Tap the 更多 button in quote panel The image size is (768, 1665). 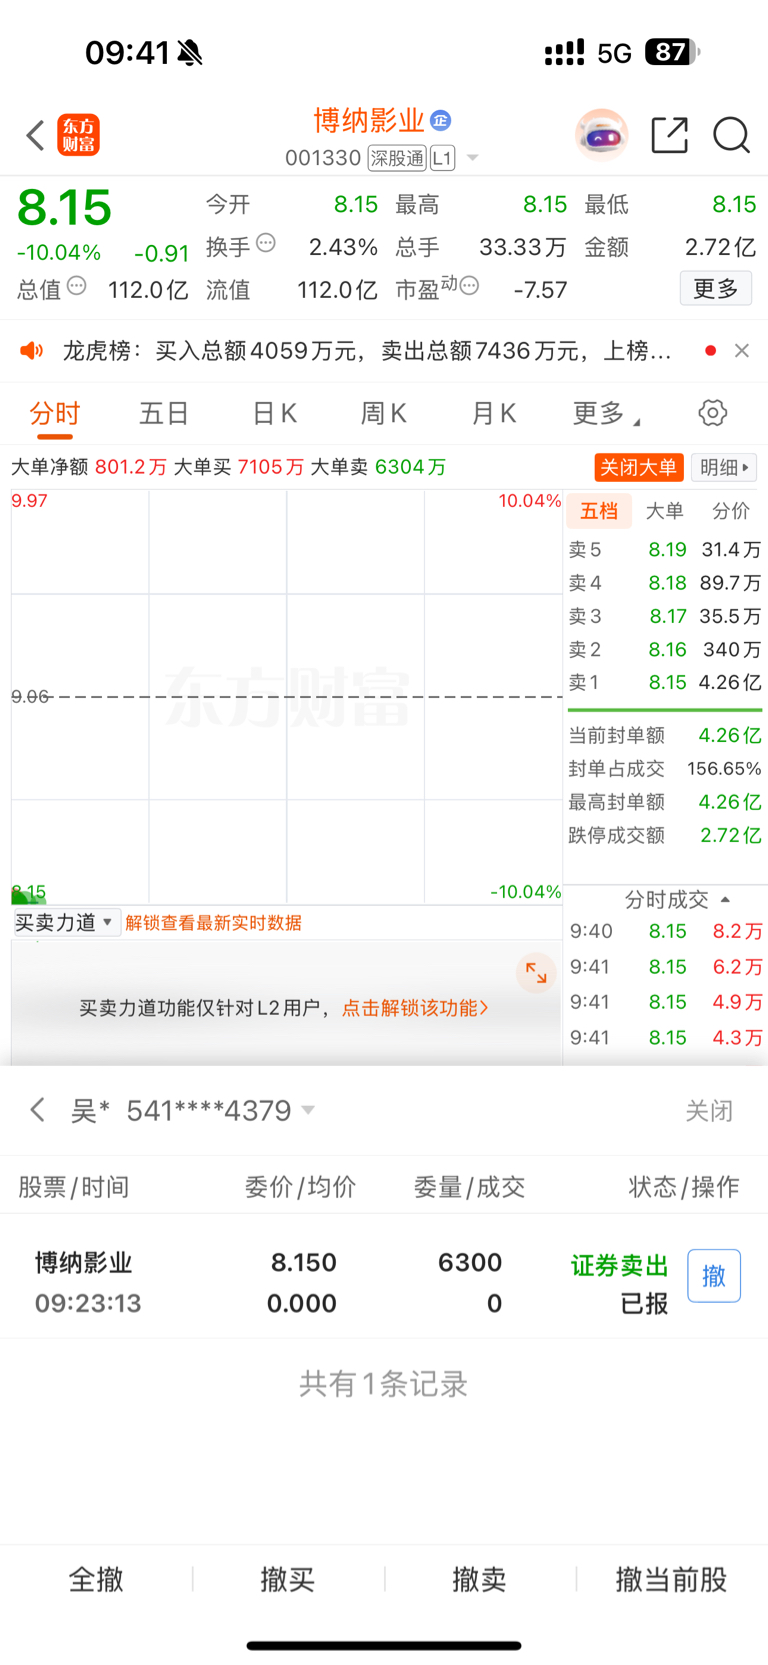pyautogui.click(x=716, y=288)
